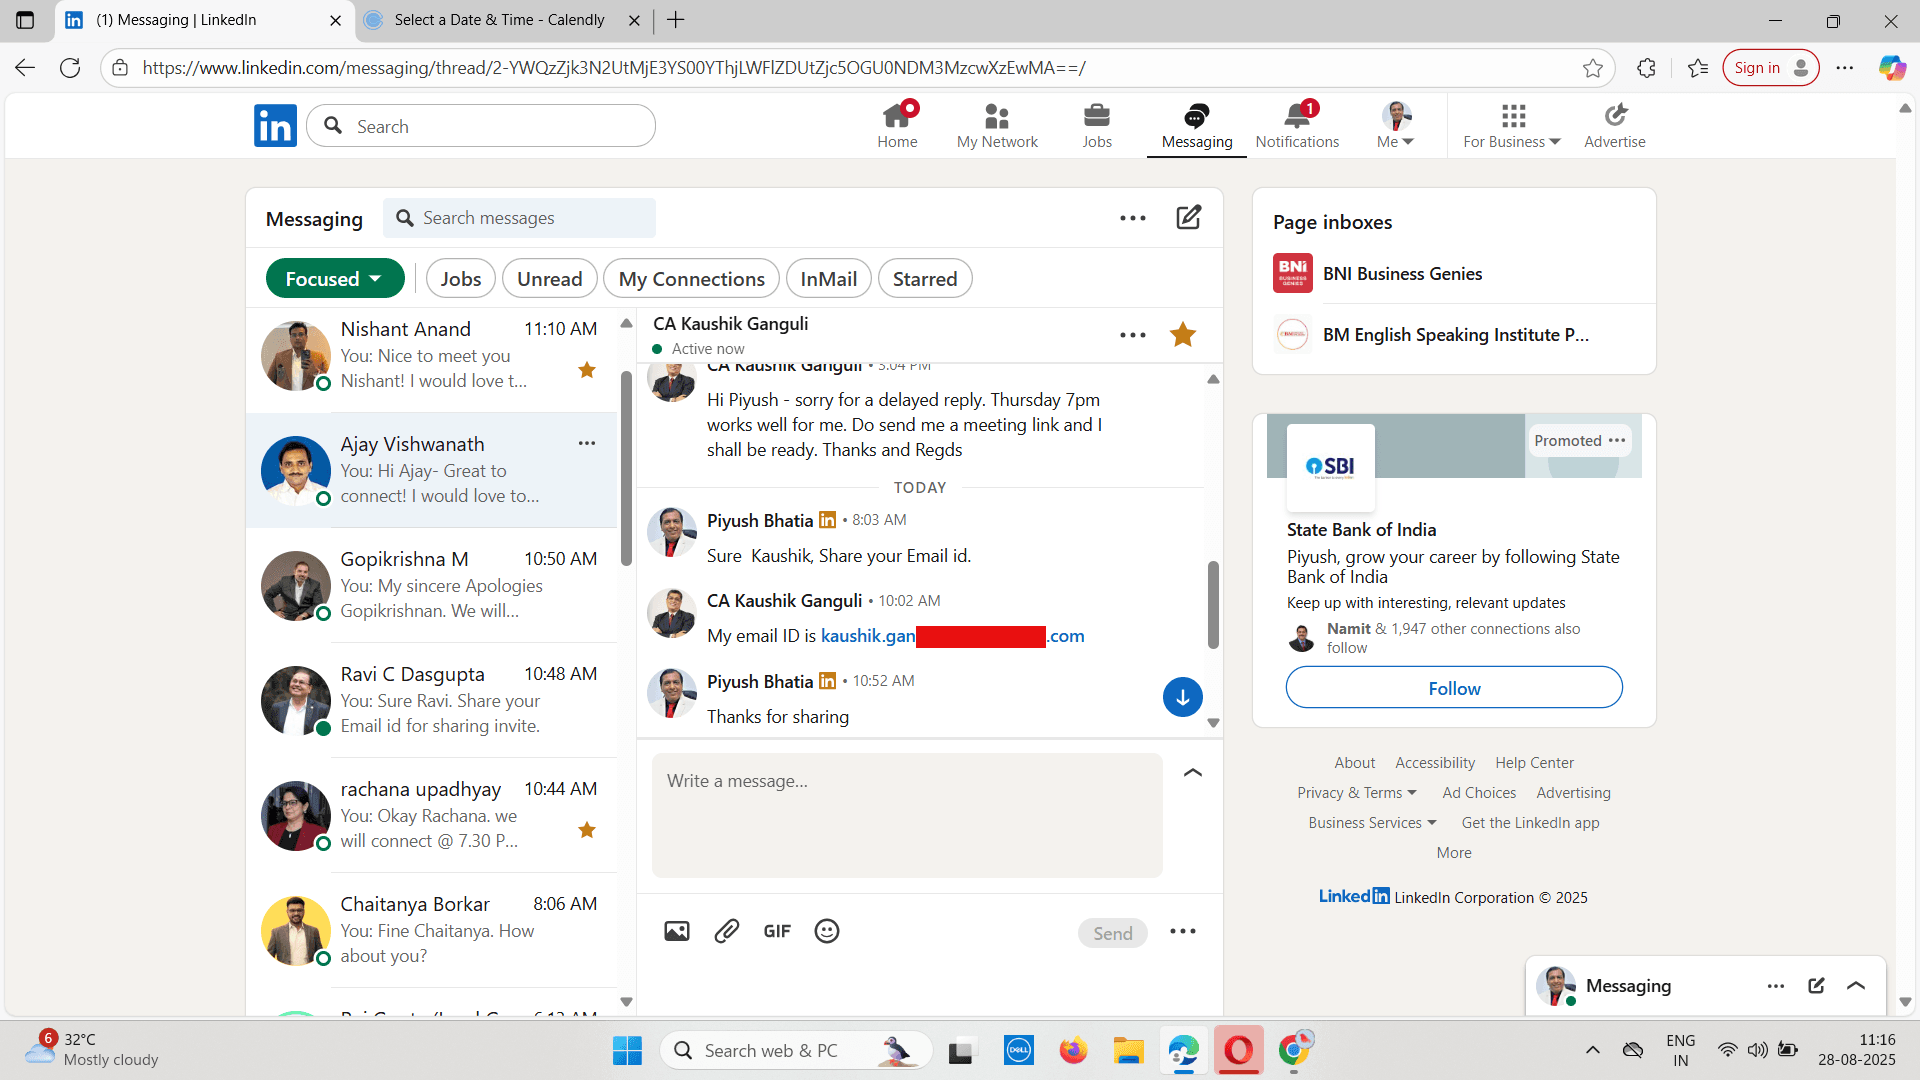The height and width of the screenshot is (1080, 1920).
Task: Open Advertise icon in top nav
Action: click(x=1614, y=116)
